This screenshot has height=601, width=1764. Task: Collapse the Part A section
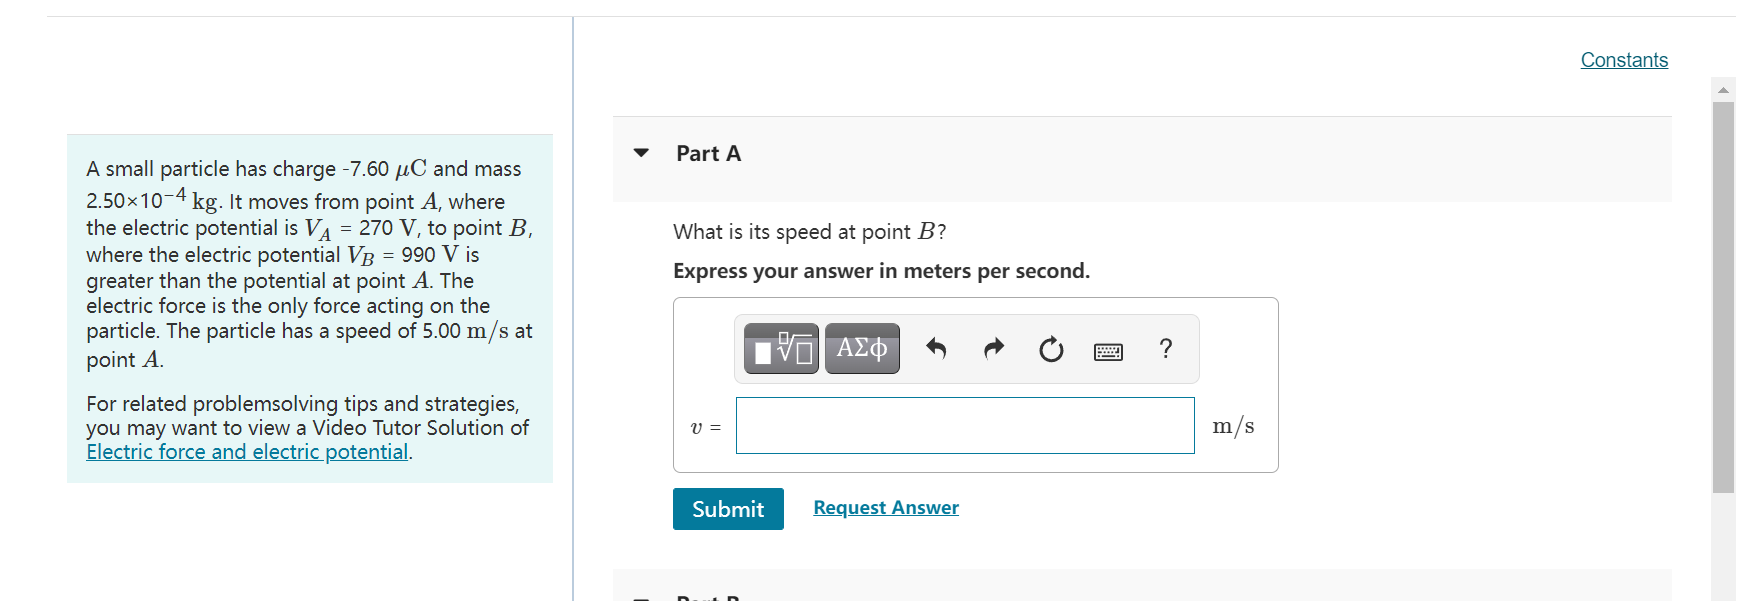(x=641, y=153)
